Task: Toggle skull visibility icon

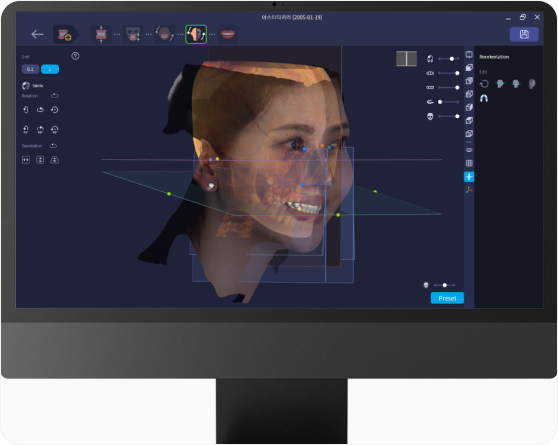Action: (430, 116)
